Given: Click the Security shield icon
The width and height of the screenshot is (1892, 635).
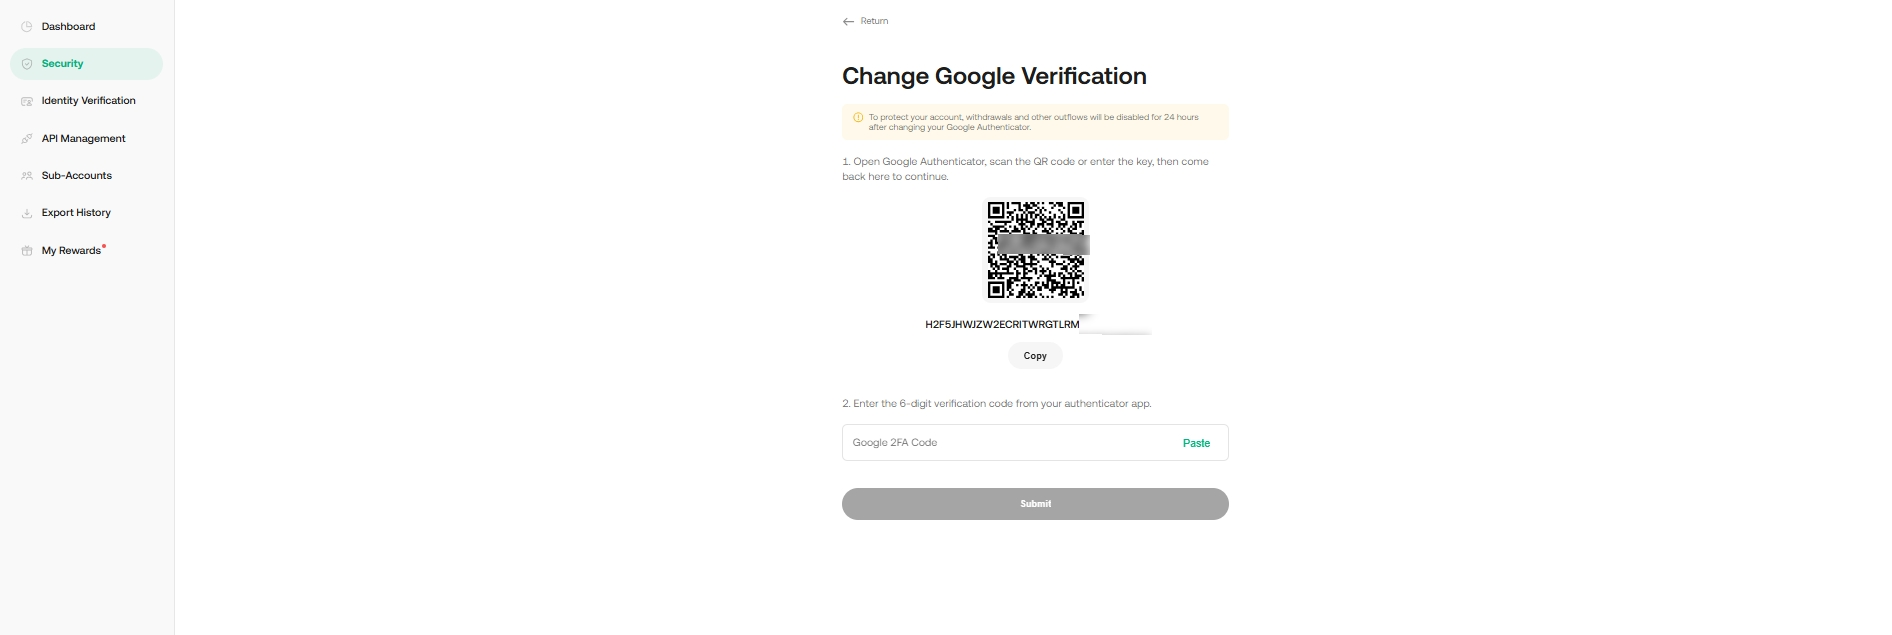Looking at the screenshot, I should [27, 64].
